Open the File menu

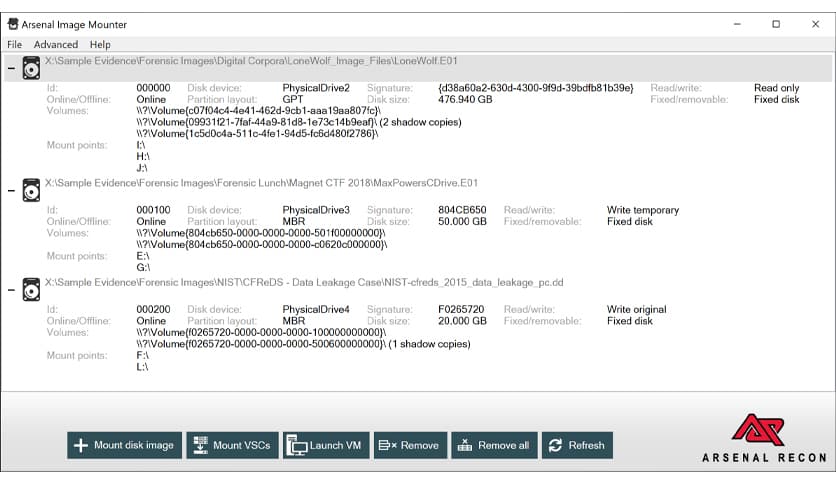pyautogui.click(x=14, y=45)
